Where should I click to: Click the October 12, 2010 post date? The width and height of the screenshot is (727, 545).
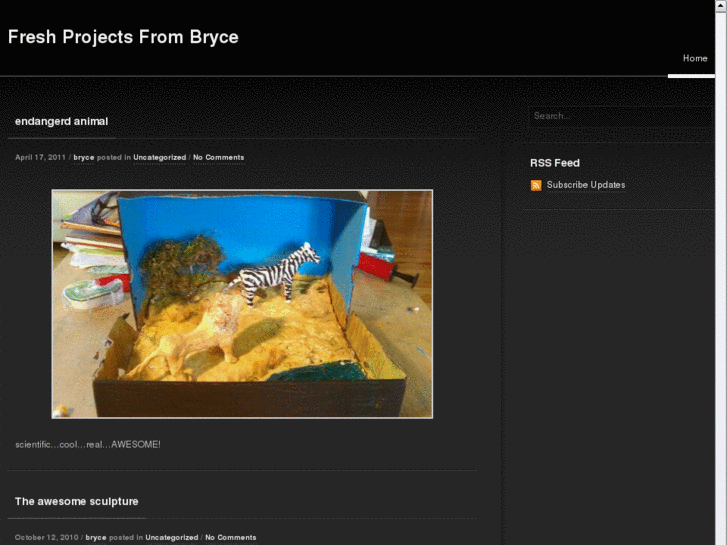pyautogui.click(x=46, y=537)
